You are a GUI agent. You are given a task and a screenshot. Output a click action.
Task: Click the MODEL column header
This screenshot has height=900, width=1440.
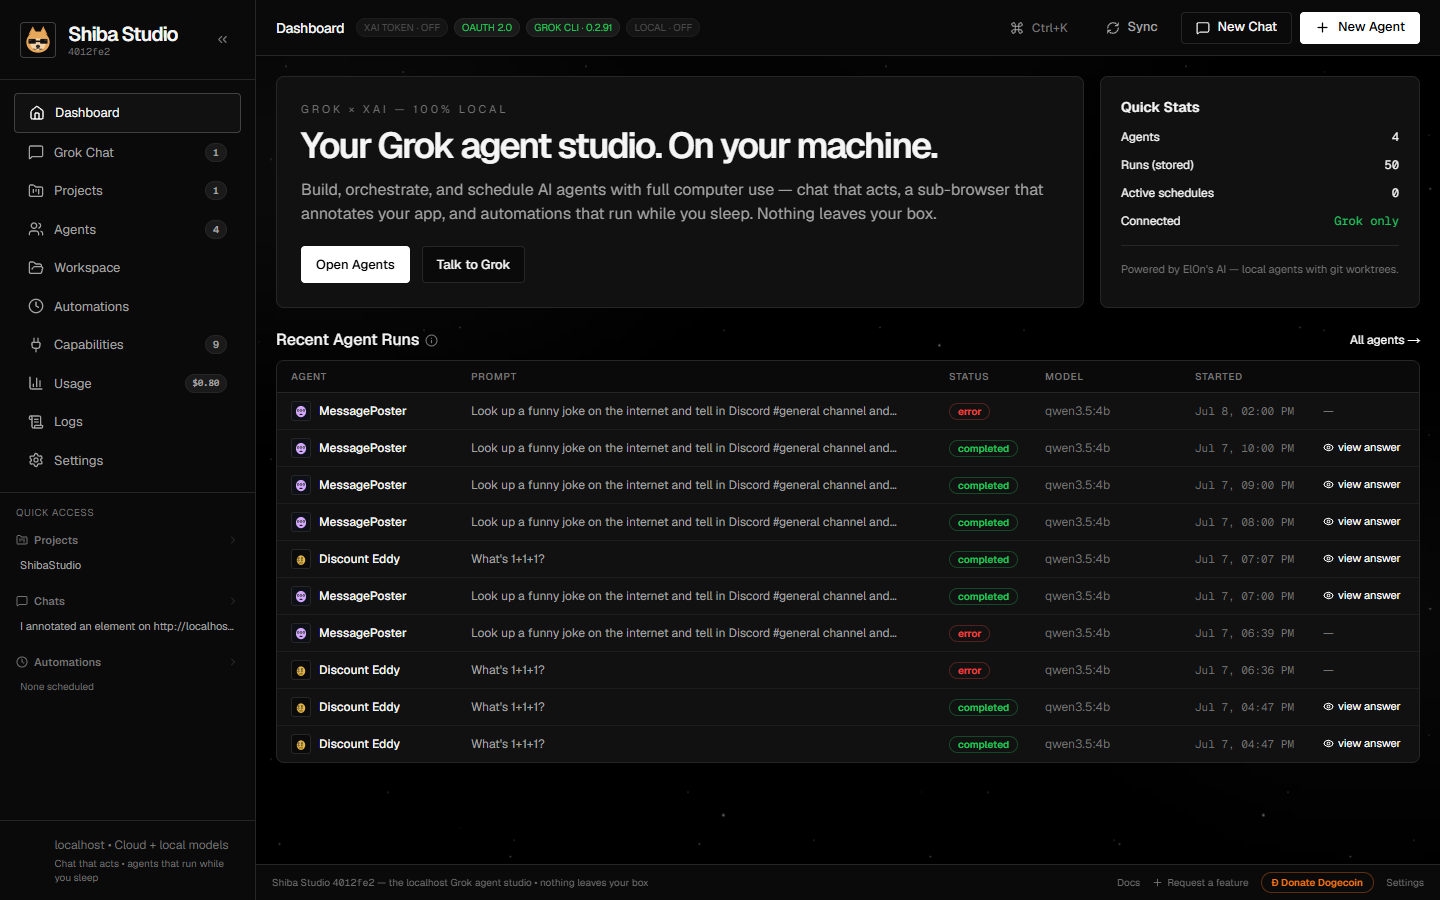(x=1064, y=377)
